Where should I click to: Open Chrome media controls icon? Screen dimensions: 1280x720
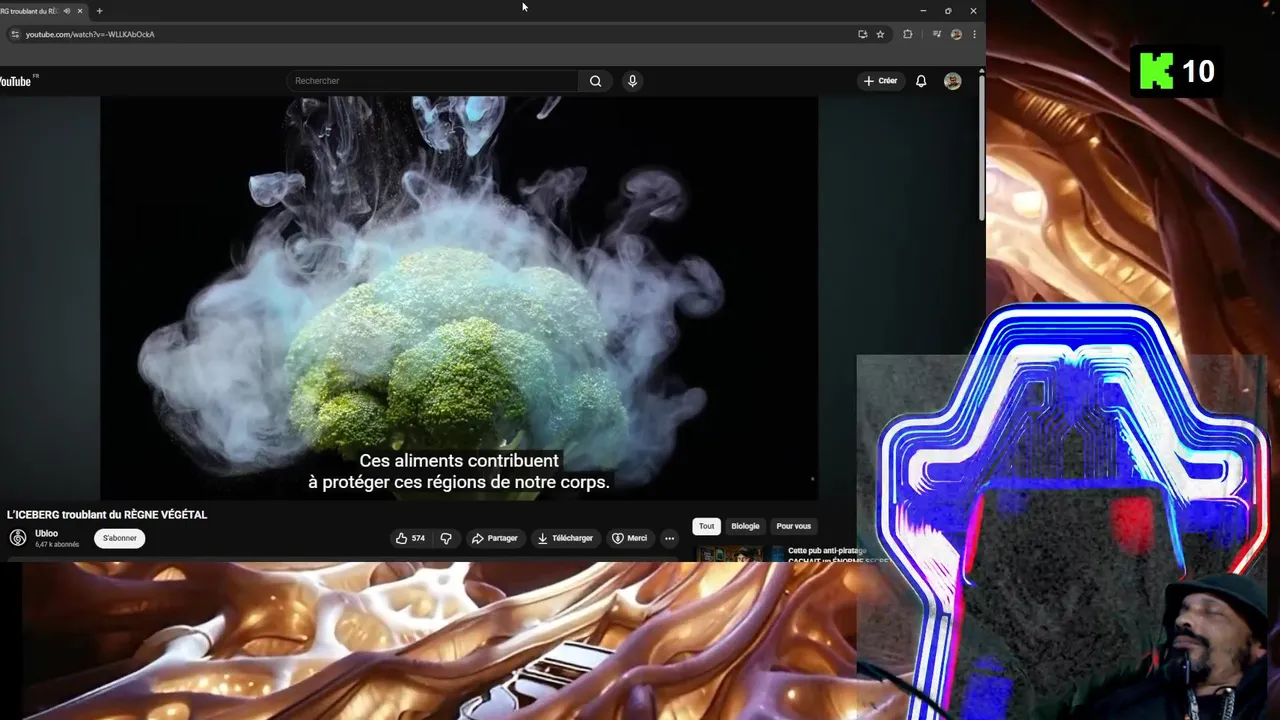click(x=937, y=34)
